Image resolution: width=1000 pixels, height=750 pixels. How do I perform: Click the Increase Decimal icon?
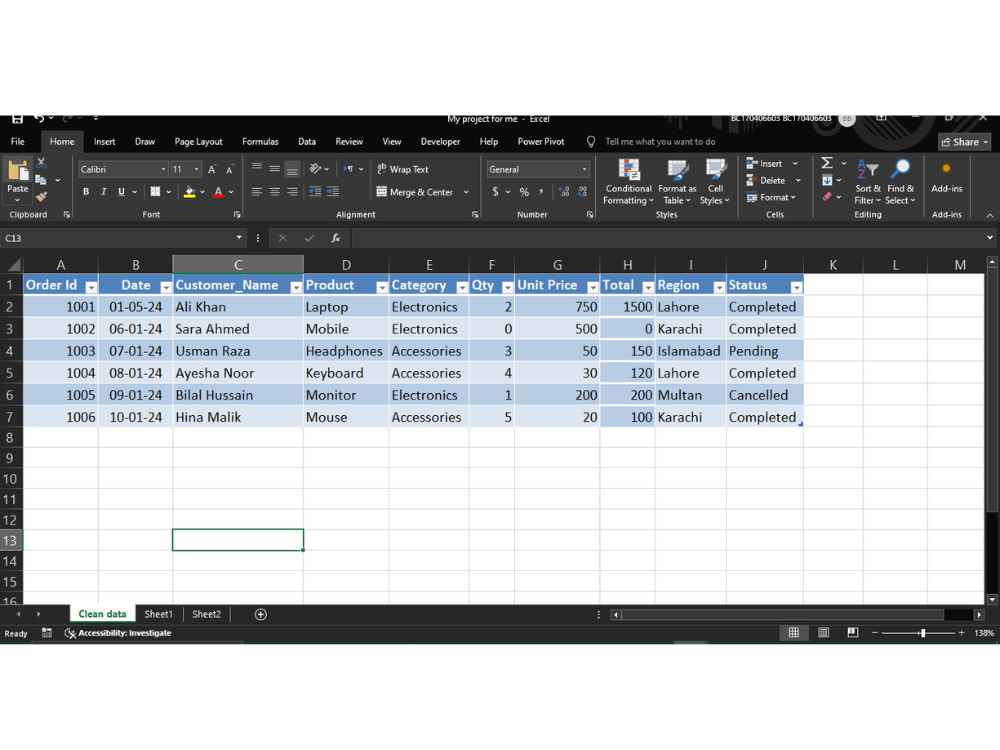[564, 191]
